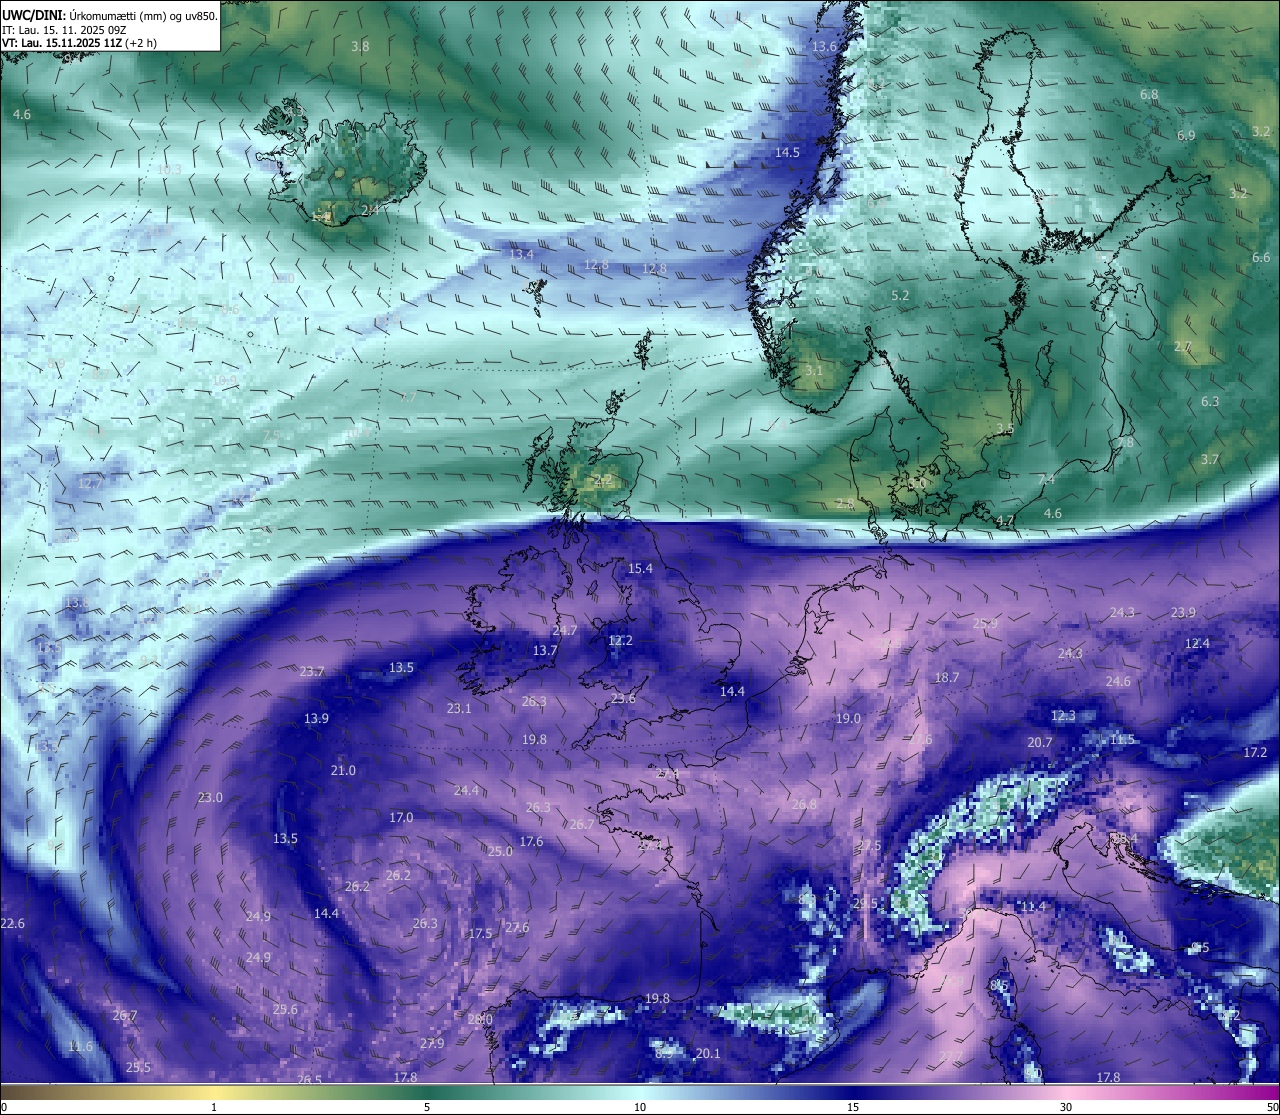Click the 15.4 value over northern England
This screenshot has width=1280, height=1115.
coord(640,568)
